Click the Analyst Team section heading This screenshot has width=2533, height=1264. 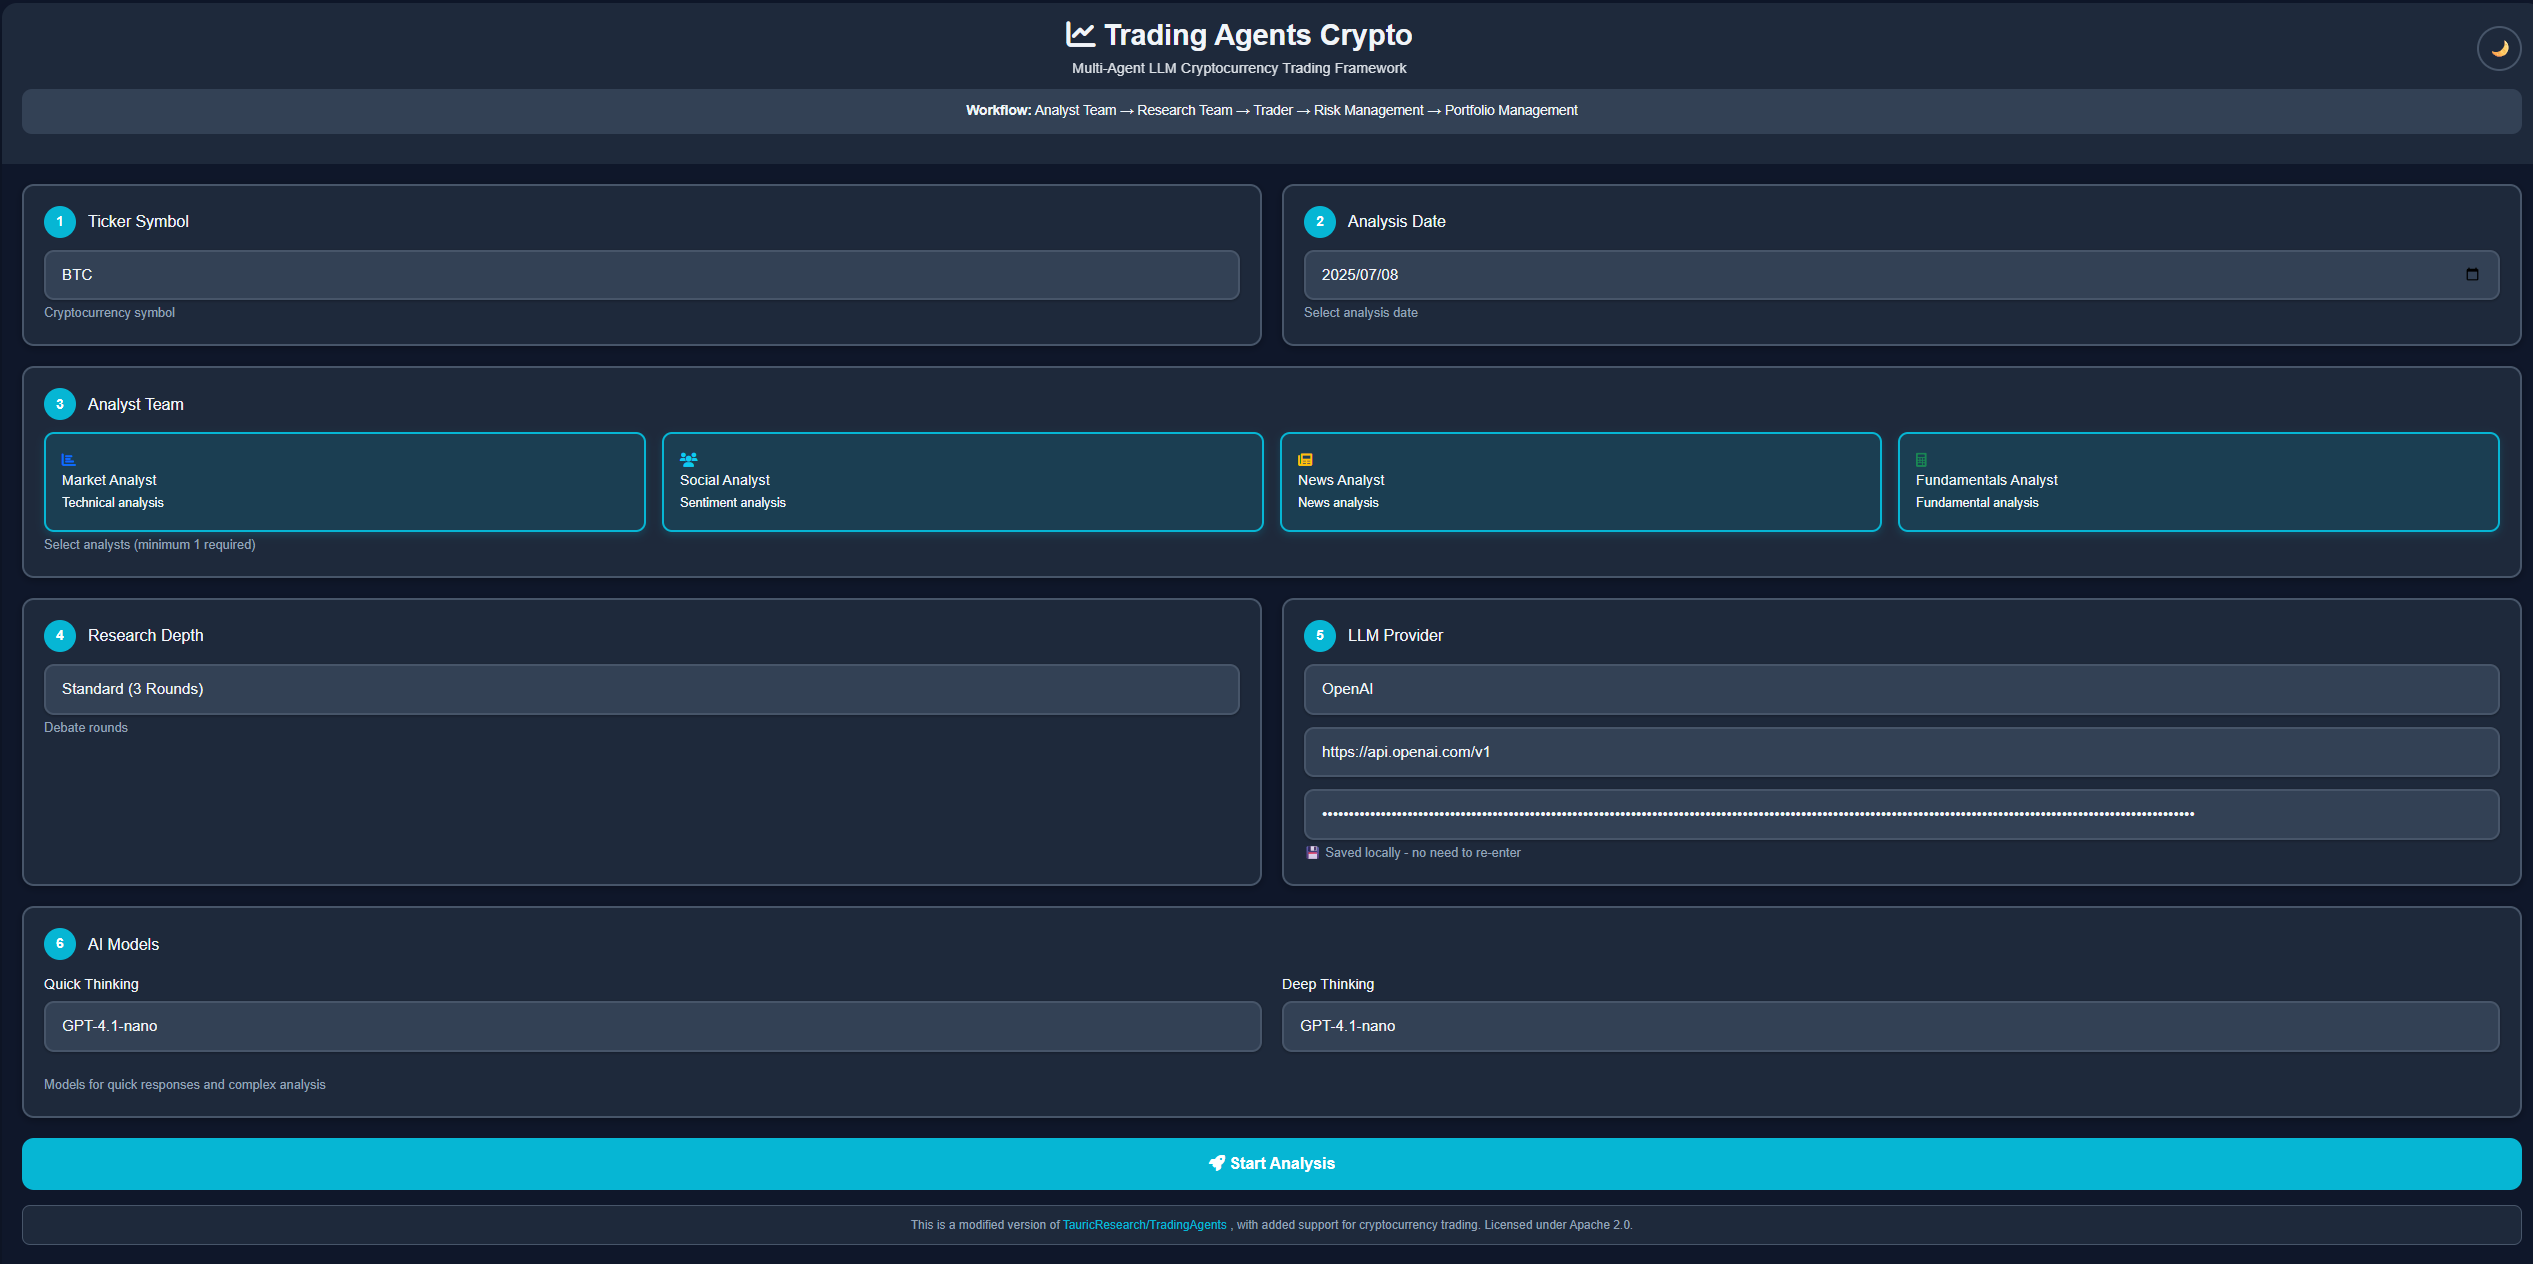(x=136, y=404)
